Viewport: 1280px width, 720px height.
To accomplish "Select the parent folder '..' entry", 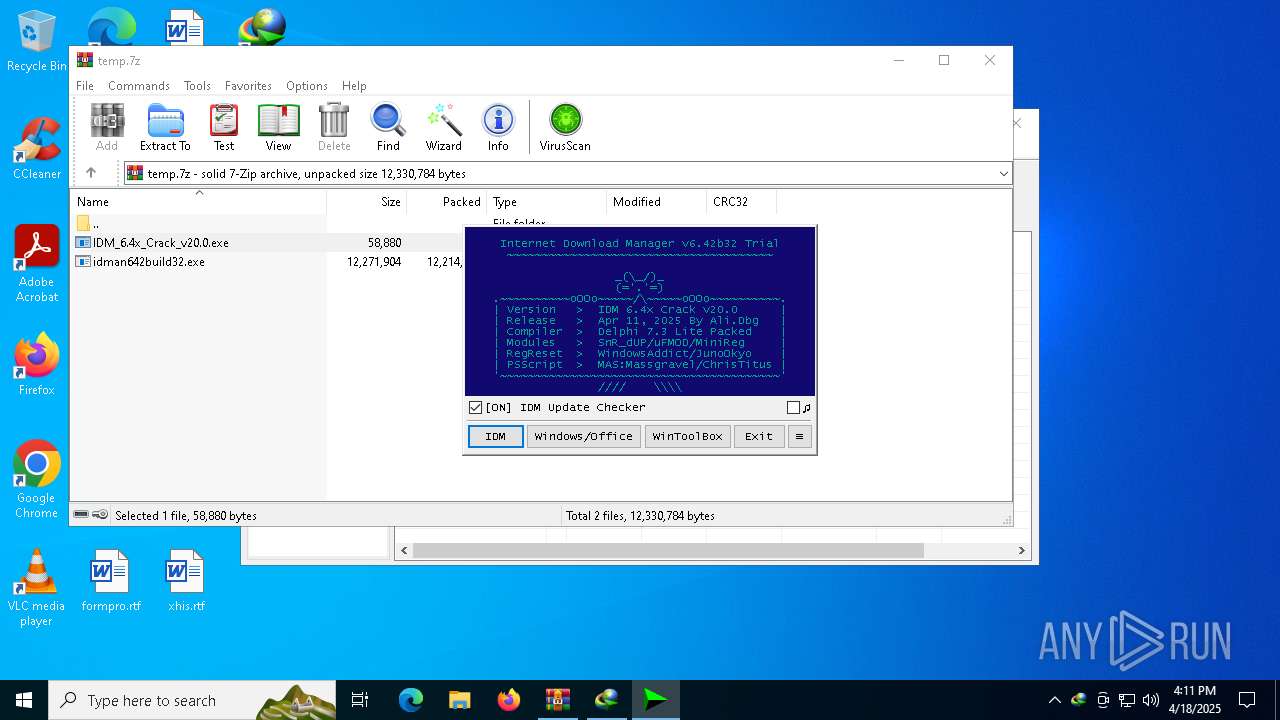I will (x=88, y=224).
